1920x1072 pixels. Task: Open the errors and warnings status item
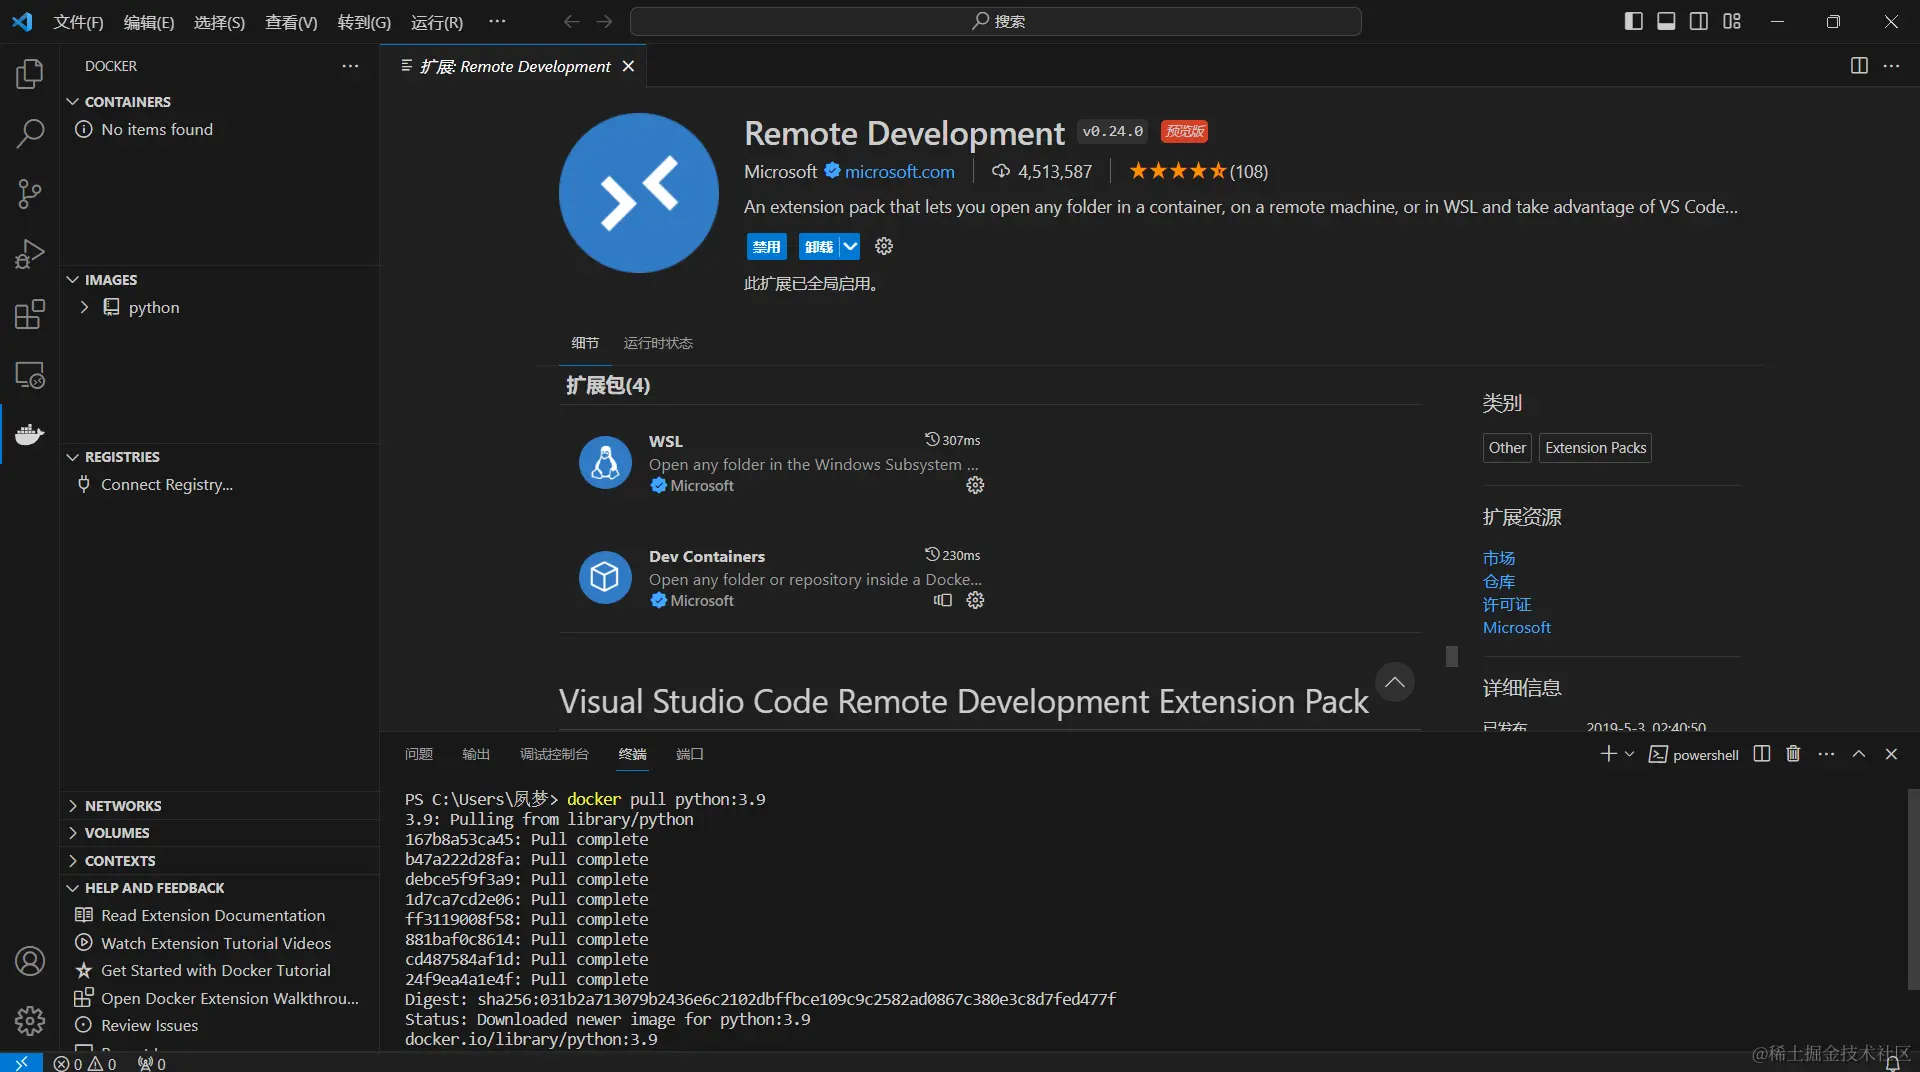[x=85, y=1063]
